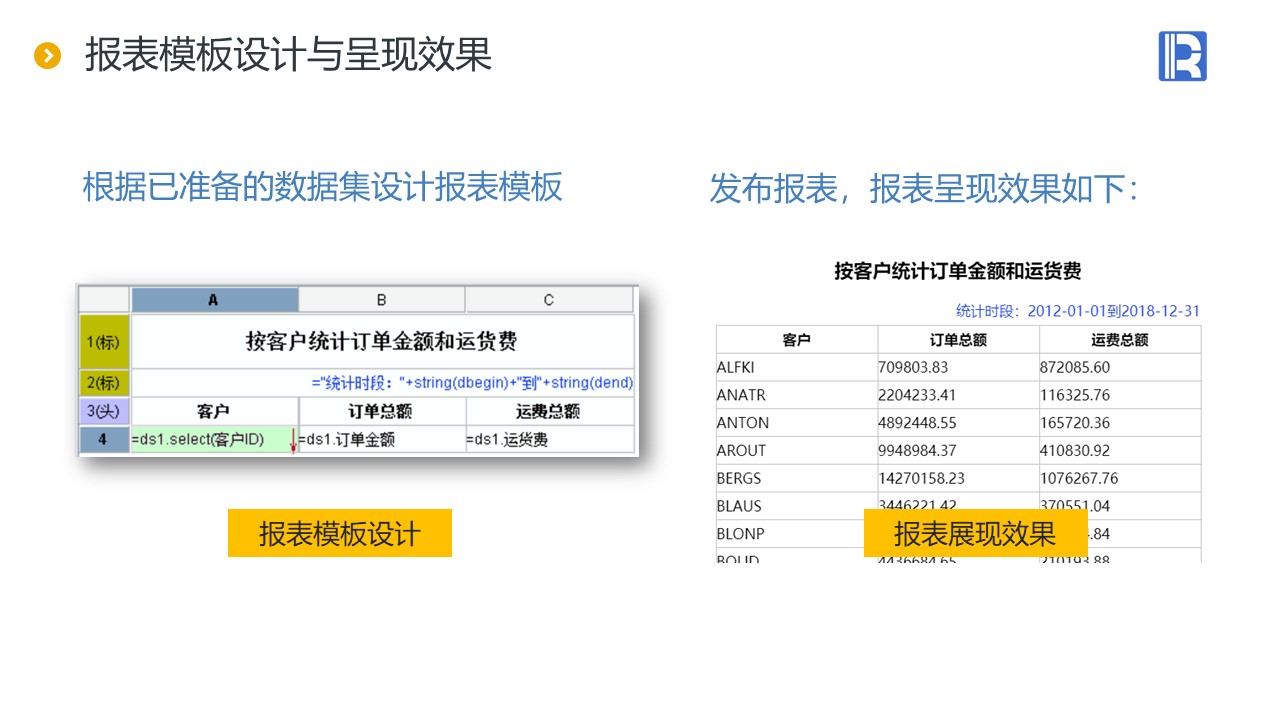Click the blue R logo icon

point(1182,56)
